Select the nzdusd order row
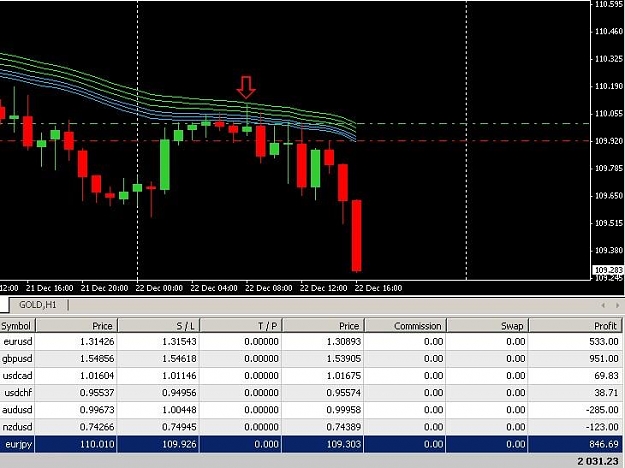 311,427
